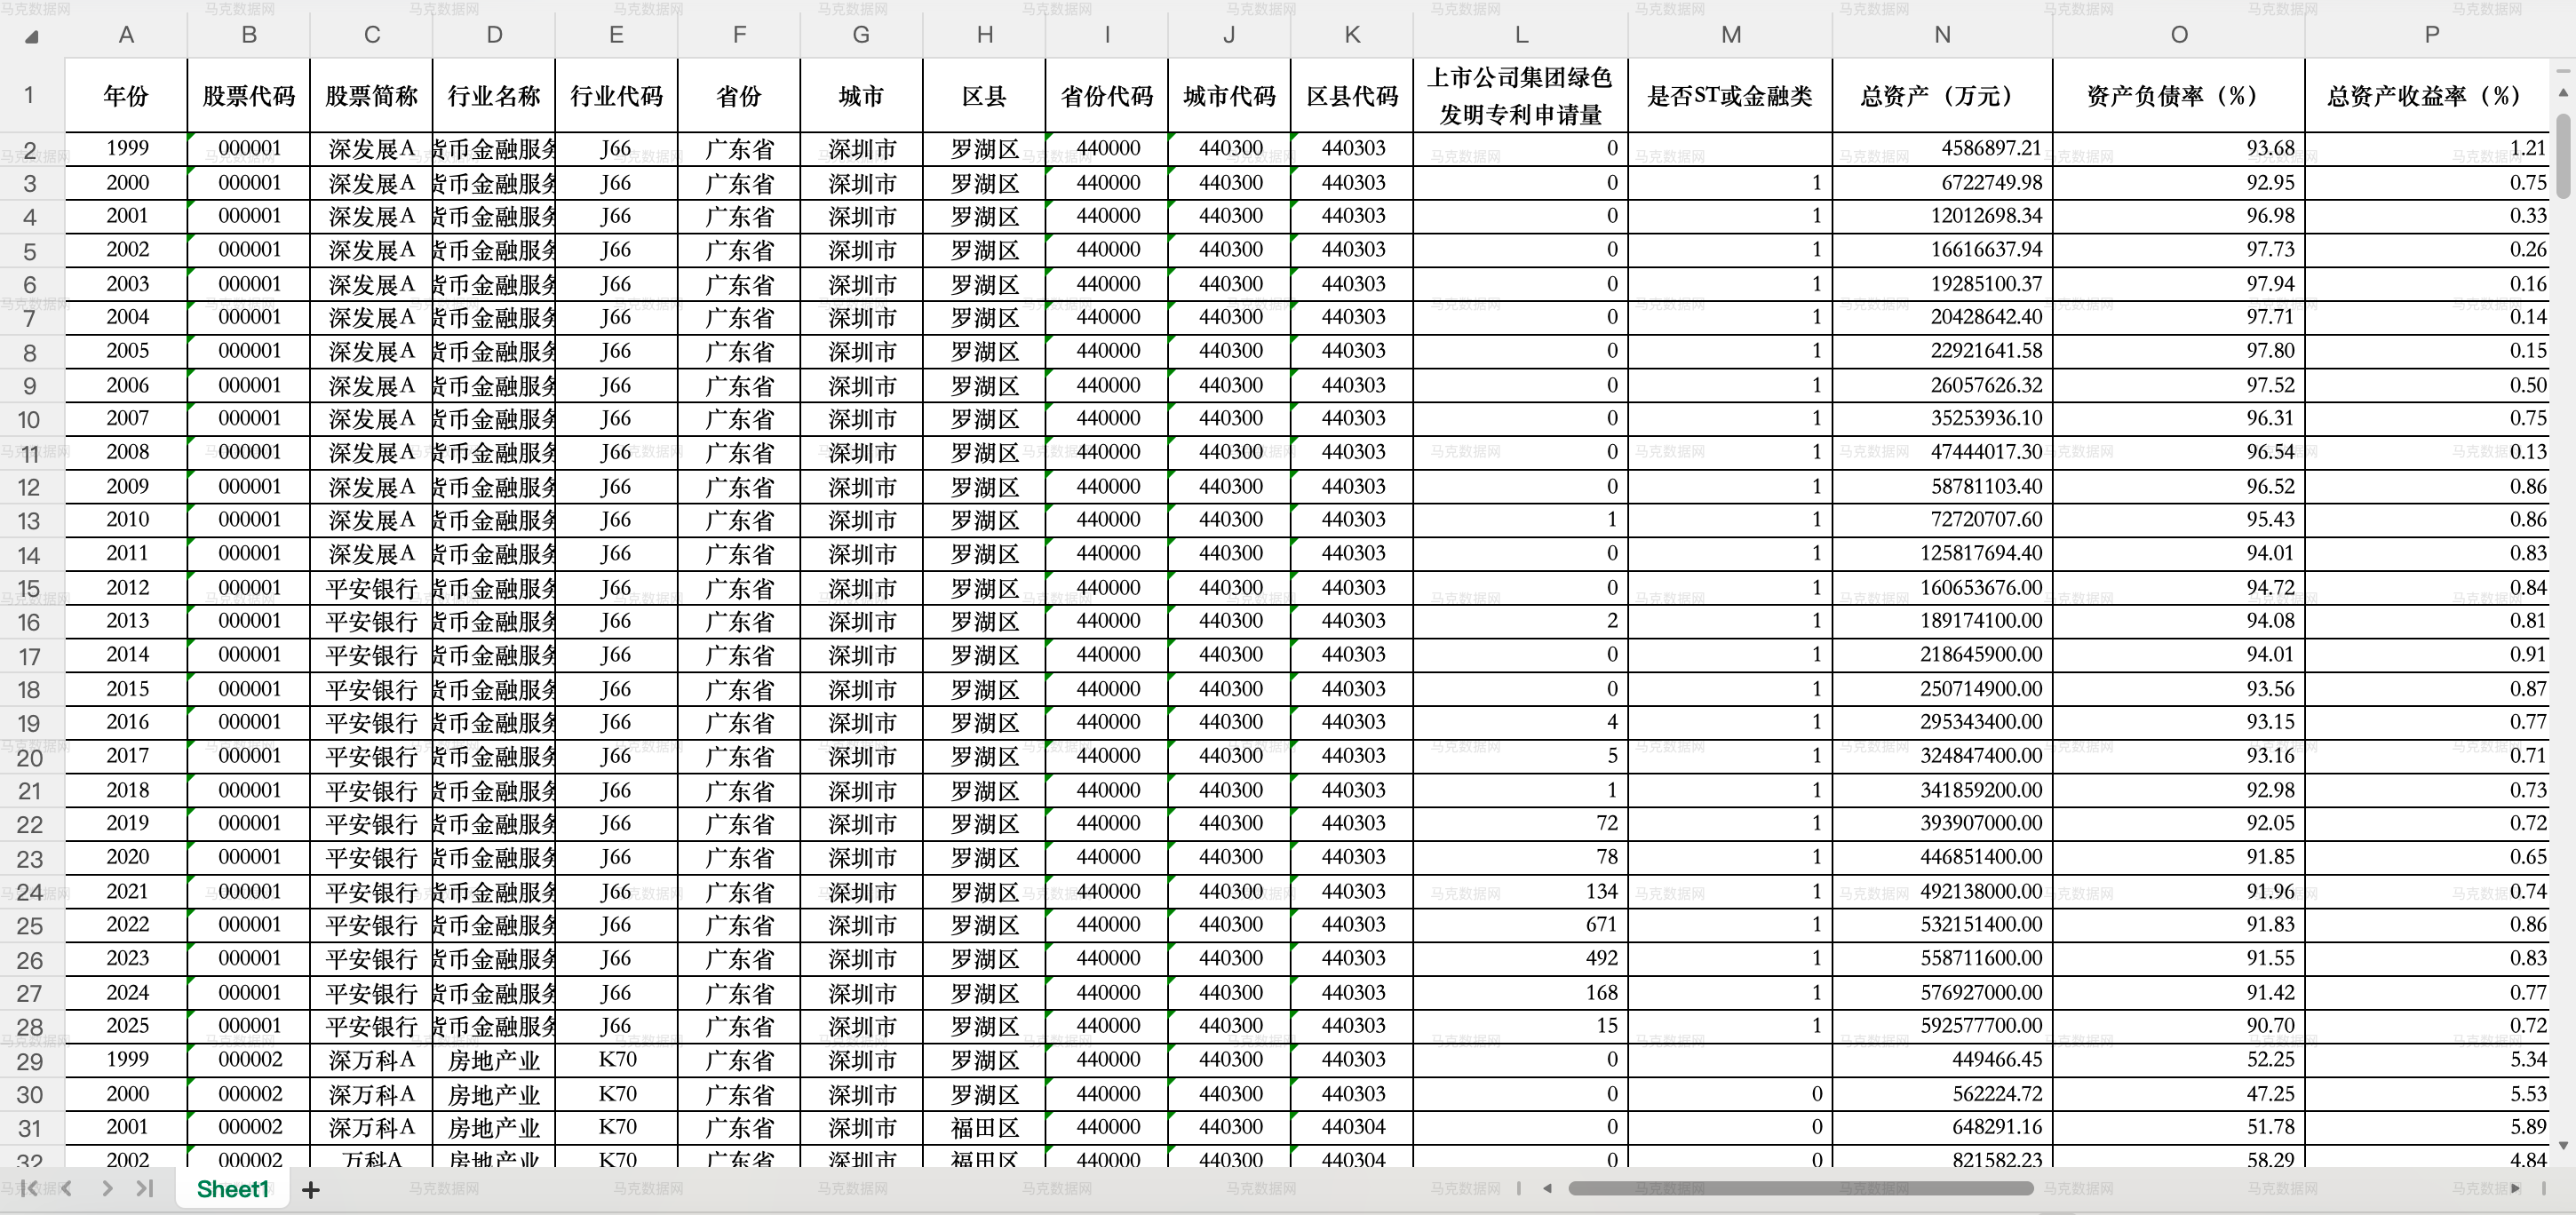Select cell with 深万科A in row 29
Image resolution: width=2576 pixels, height=1215 pixels.
371,1060
